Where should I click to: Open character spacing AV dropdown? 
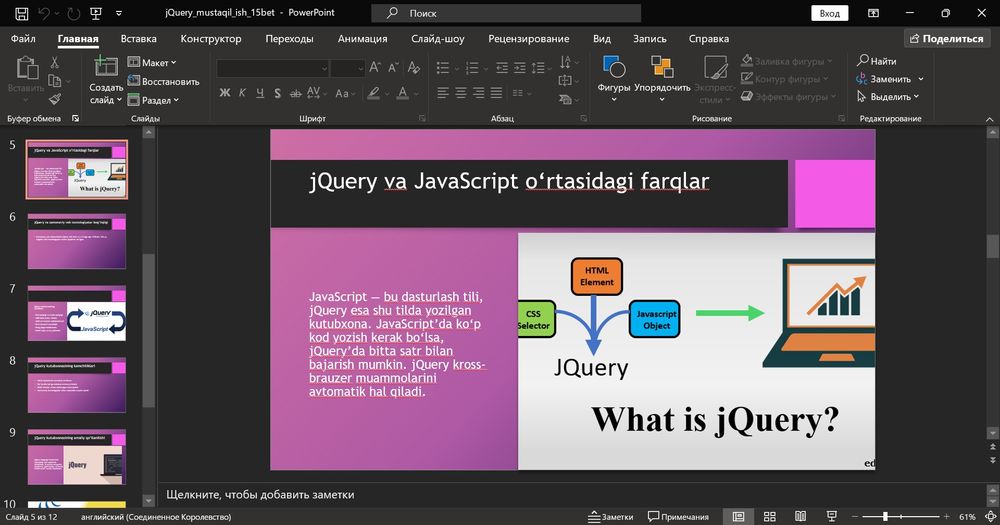(x=316, y=93)
